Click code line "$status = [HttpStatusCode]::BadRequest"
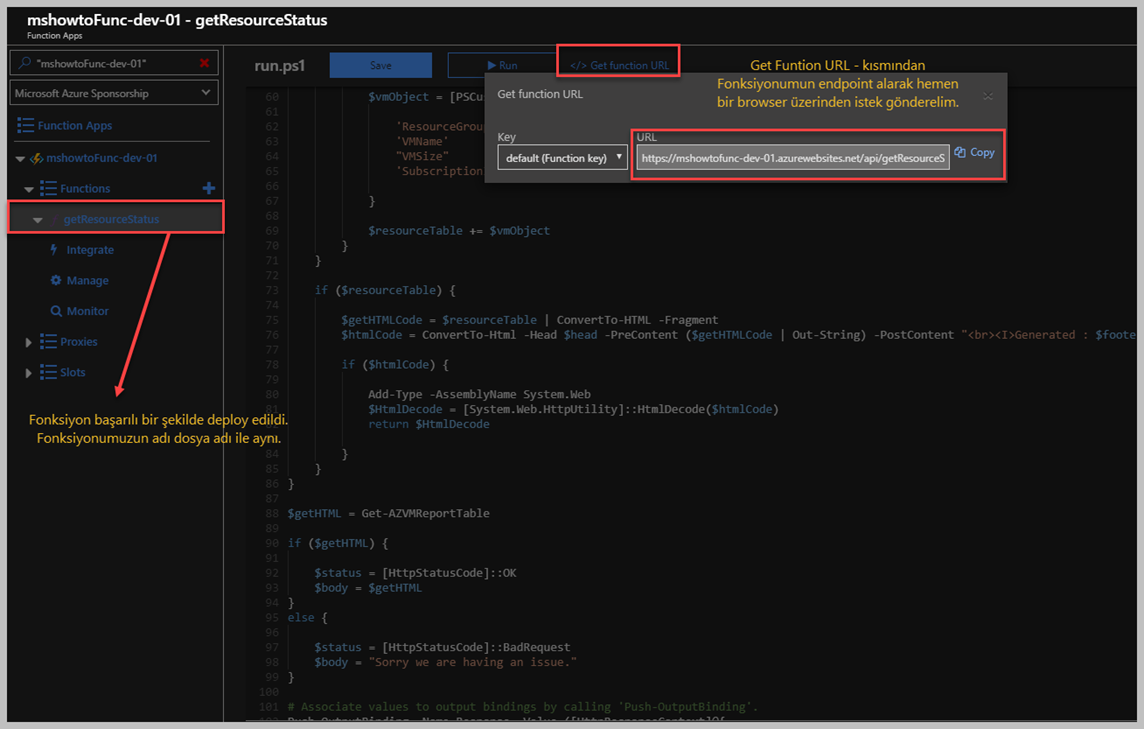The width and height of the screenshot is (1144, 729). pyautogui.click(x=442, y=647)
